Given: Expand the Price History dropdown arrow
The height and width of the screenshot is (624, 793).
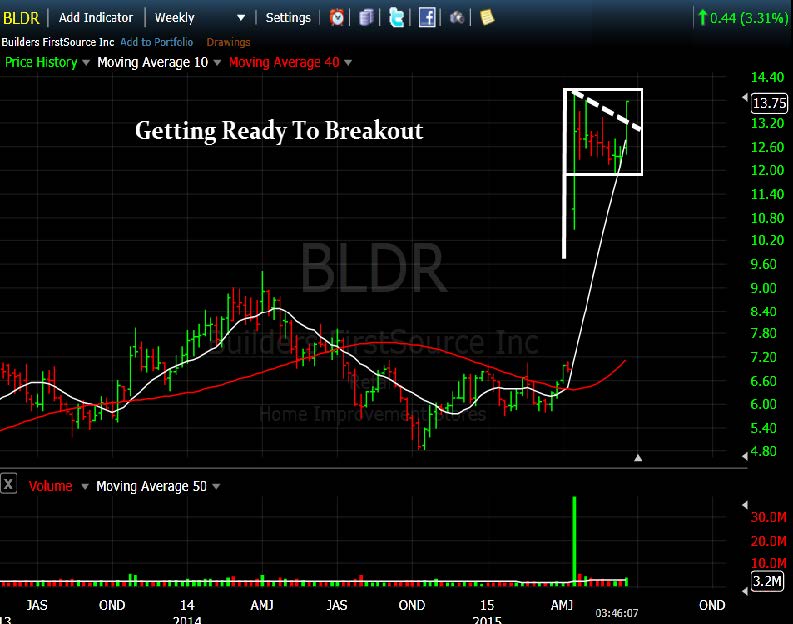Looking at the screenshot, I should click(85, 63).
